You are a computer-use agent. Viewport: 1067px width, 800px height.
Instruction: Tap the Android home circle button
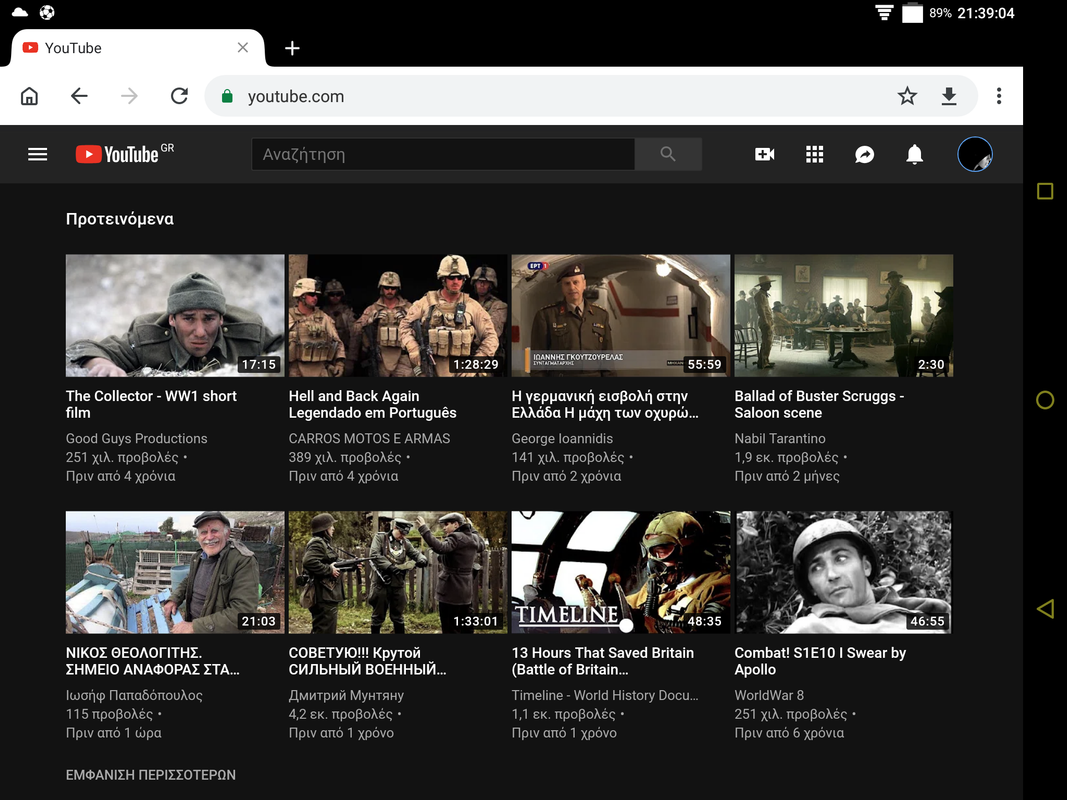tap(1045, 400)
